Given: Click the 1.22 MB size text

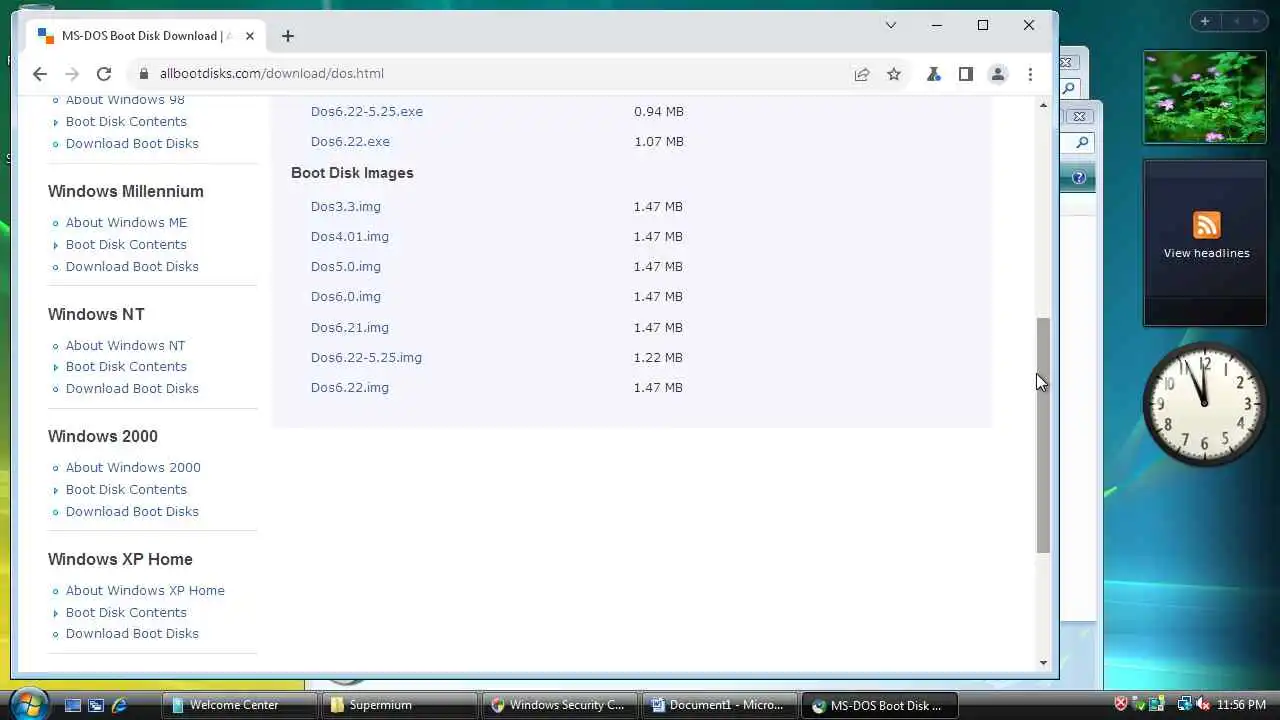Looking at the screenshot, I should (658, 357).
